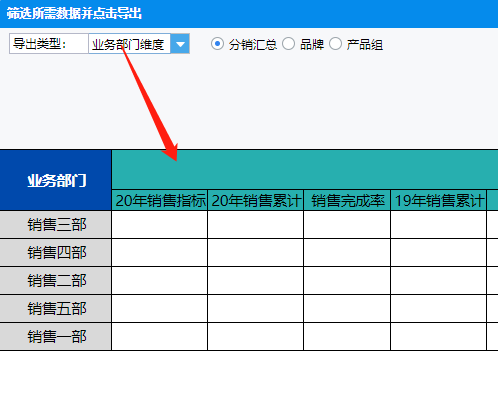Screen dimensions: 498x407
Task: Click the 业务部门维度 combo box field
Action: [129, 44]
